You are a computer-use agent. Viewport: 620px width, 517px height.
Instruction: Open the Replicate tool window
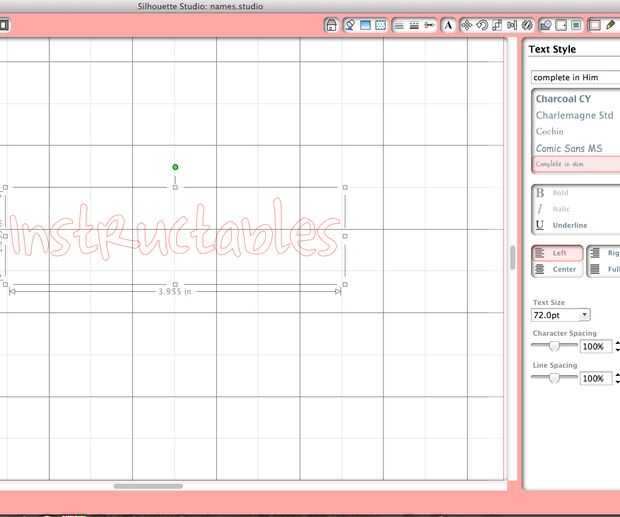(527, 25)
